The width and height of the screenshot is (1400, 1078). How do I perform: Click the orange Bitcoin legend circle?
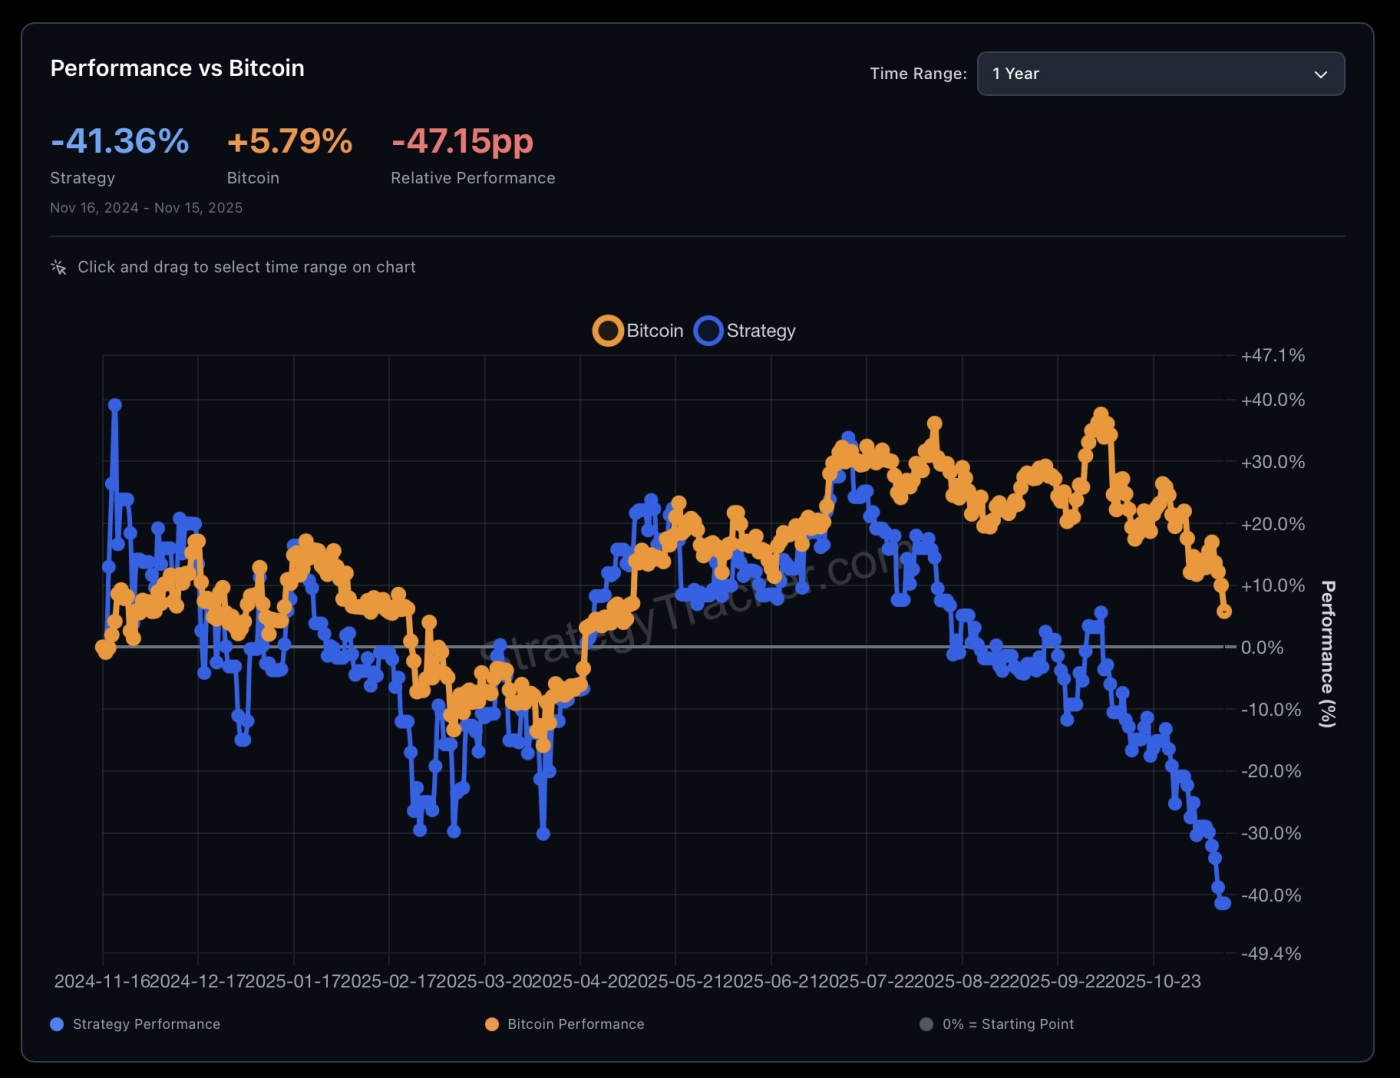[x=607, y=330]
